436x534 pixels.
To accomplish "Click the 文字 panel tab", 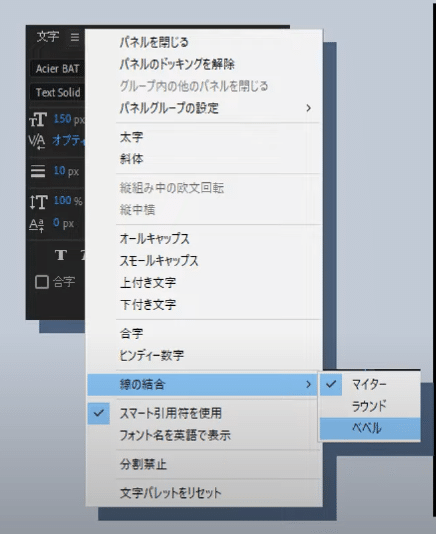I will pyautogui.click(x=48, y=36).
